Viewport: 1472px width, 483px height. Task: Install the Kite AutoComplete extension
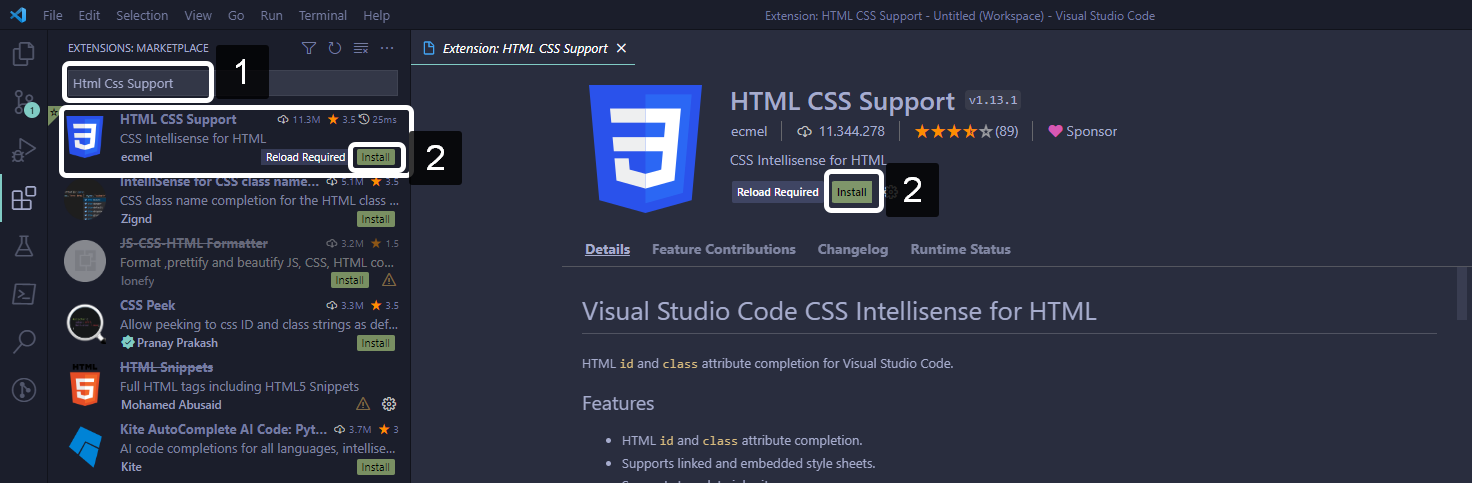click(376, 467)
